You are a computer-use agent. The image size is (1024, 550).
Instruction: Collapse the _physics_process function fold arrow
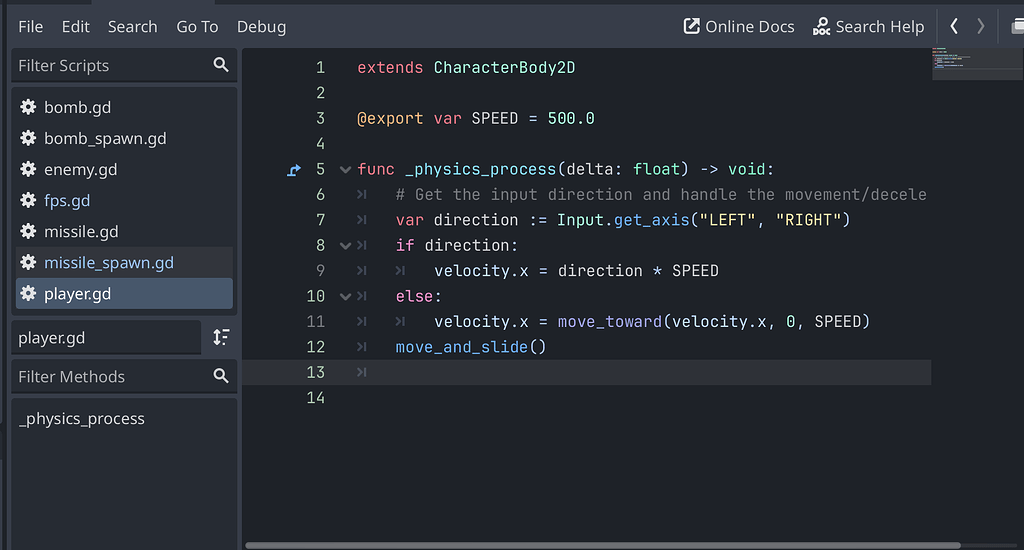(x=345, y=170)
